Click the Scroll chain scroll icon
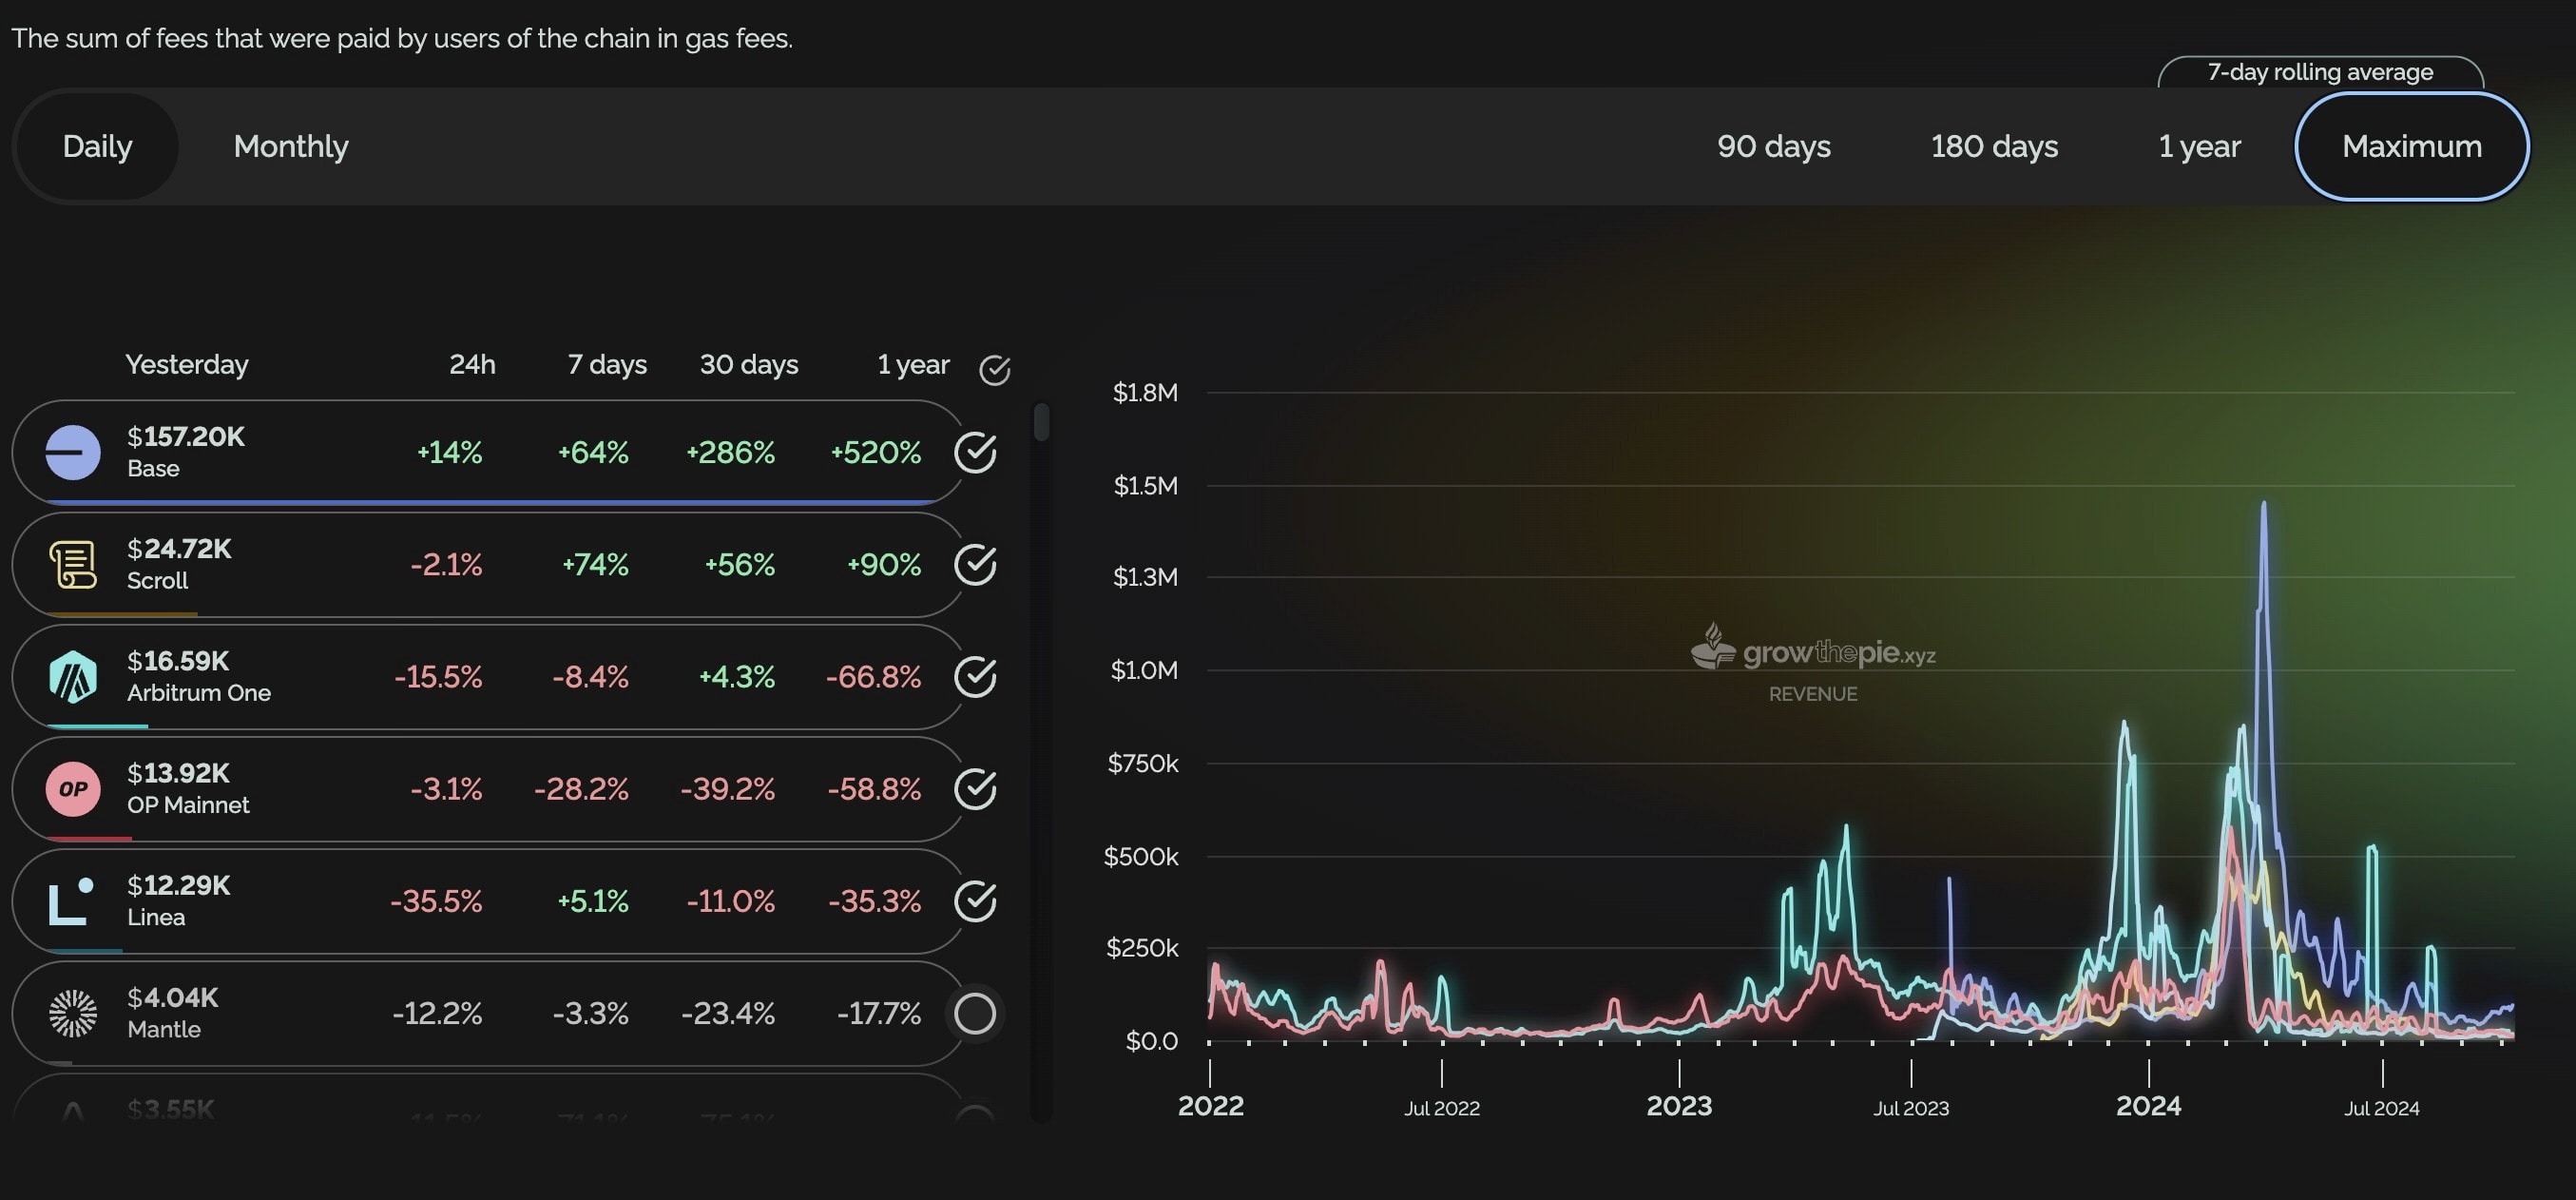Viewport: 2576px width, 1200px height. click(73, 565)
